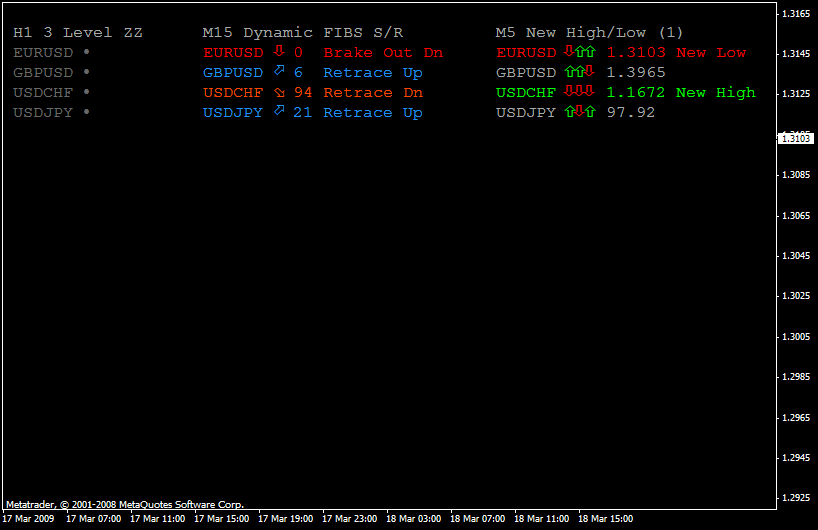This screenshot has width=818, height=530.
Task: Click the '18 Mar 03:00' time axis label
Action: pyautogui.click(x=414, y=519)
